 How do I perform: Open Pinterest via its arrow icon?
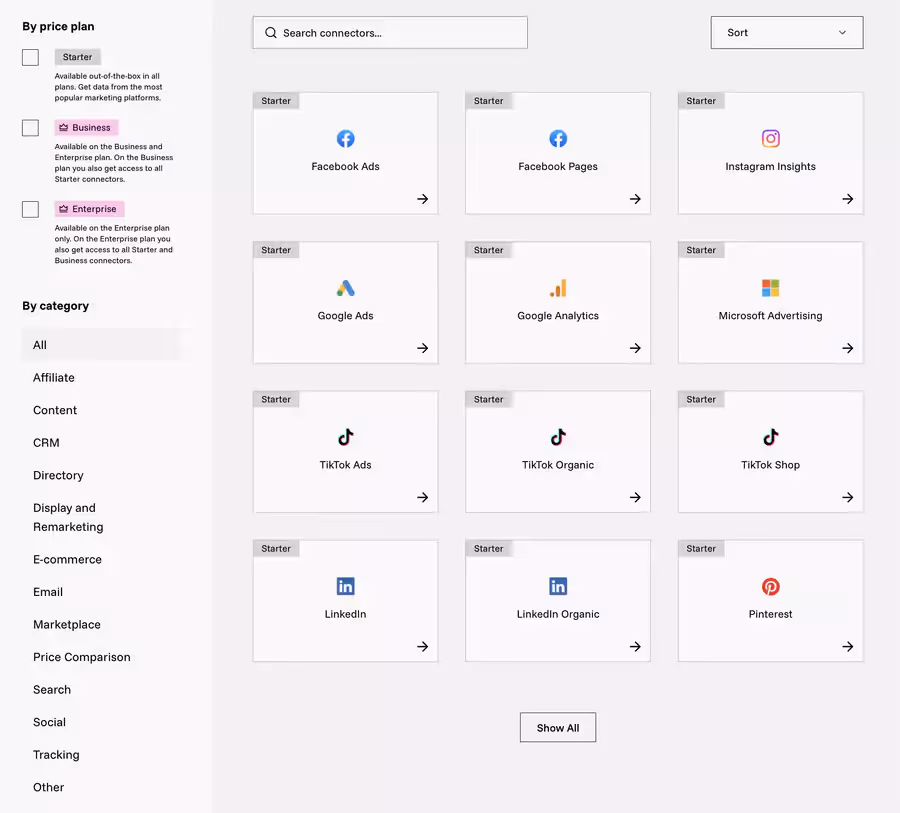pyautogui.click(x=848, y=646)
